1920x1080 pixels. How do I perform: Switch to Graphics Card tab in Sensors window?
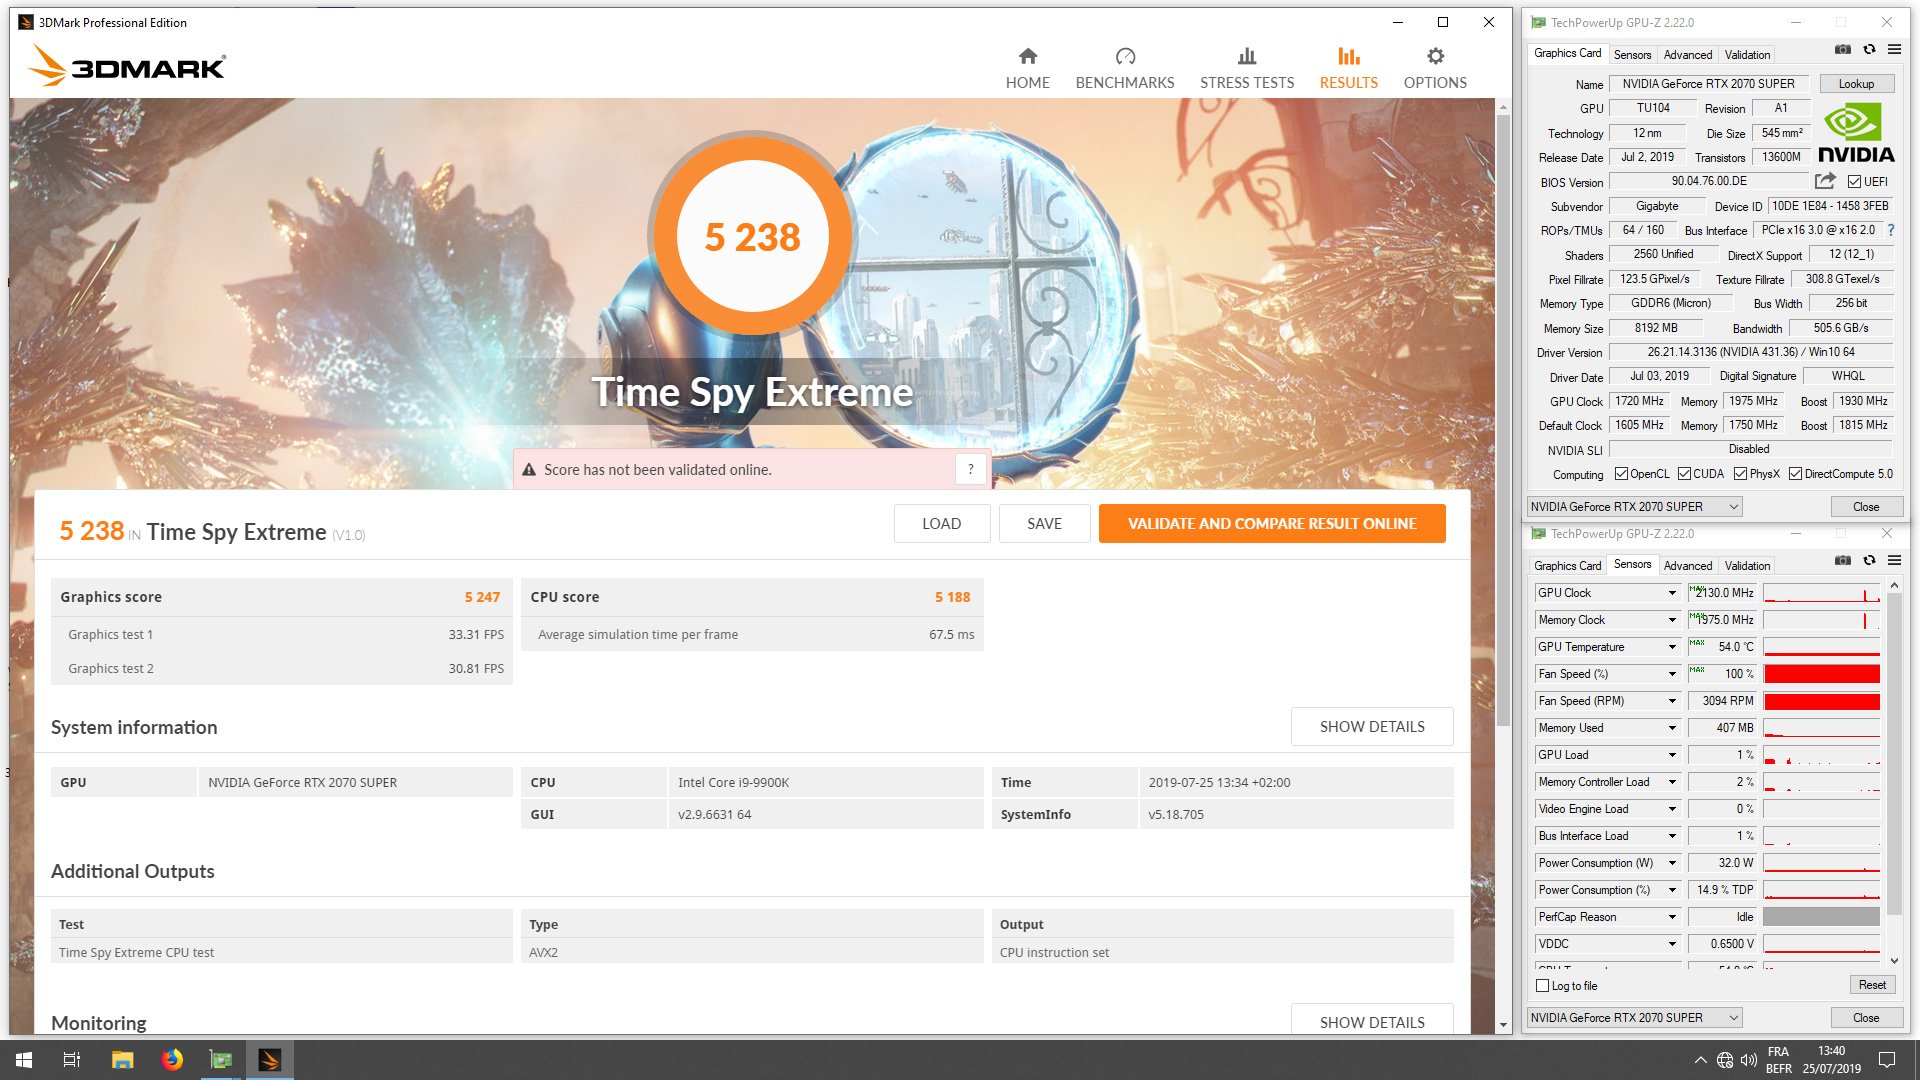coord(1567,566)
